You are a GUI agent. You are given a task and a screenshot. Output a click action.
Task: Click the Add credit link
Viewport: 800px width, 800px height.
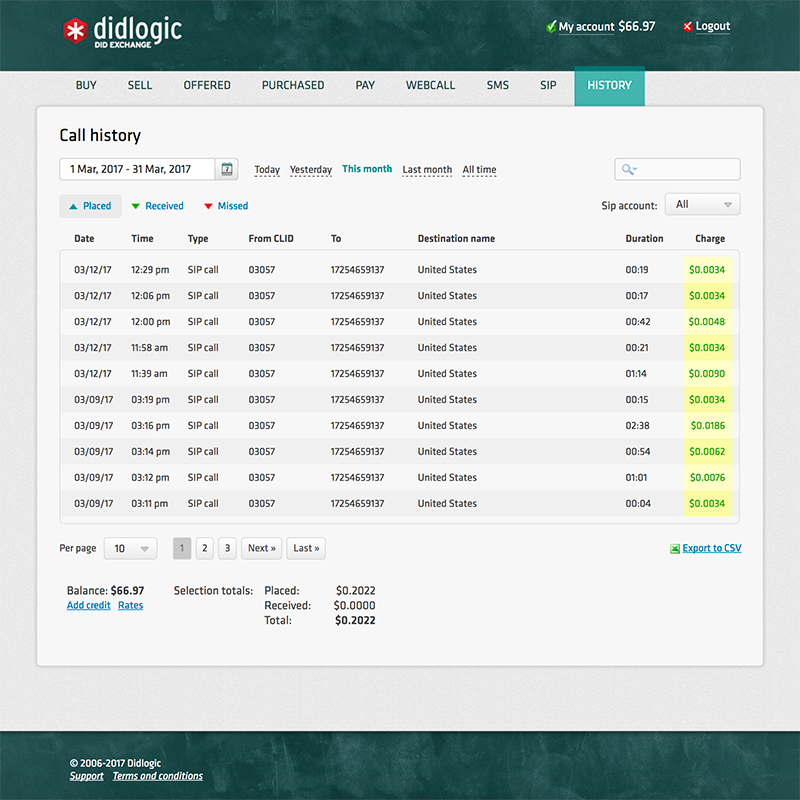pos(89,605)
